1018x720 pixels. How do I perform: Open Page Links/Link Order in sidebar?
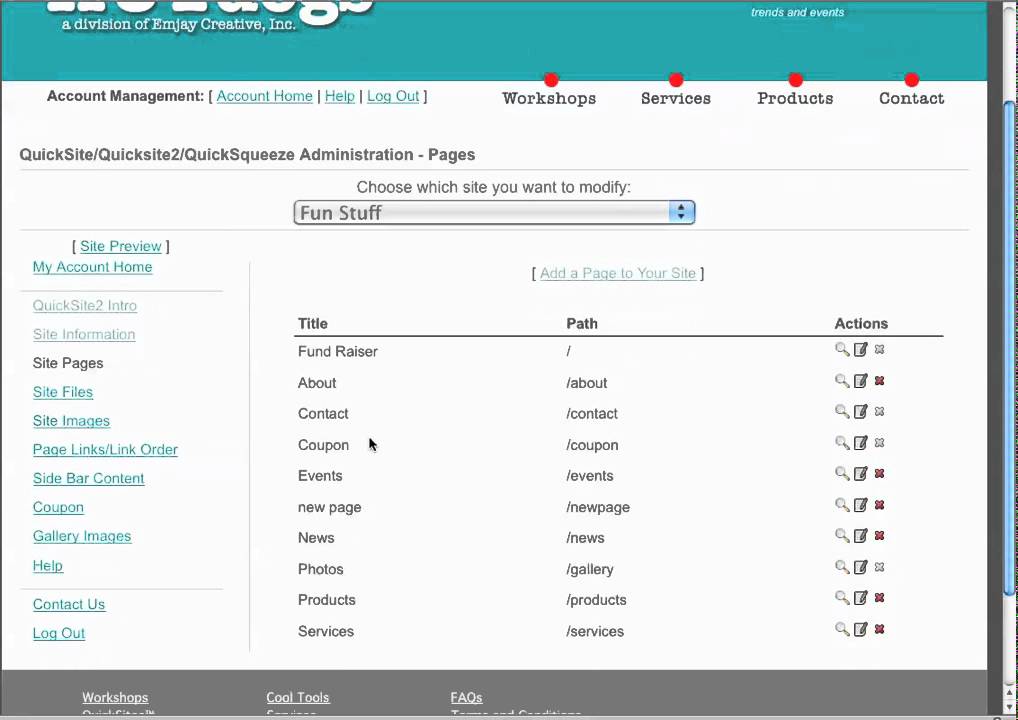coord(105,449)
